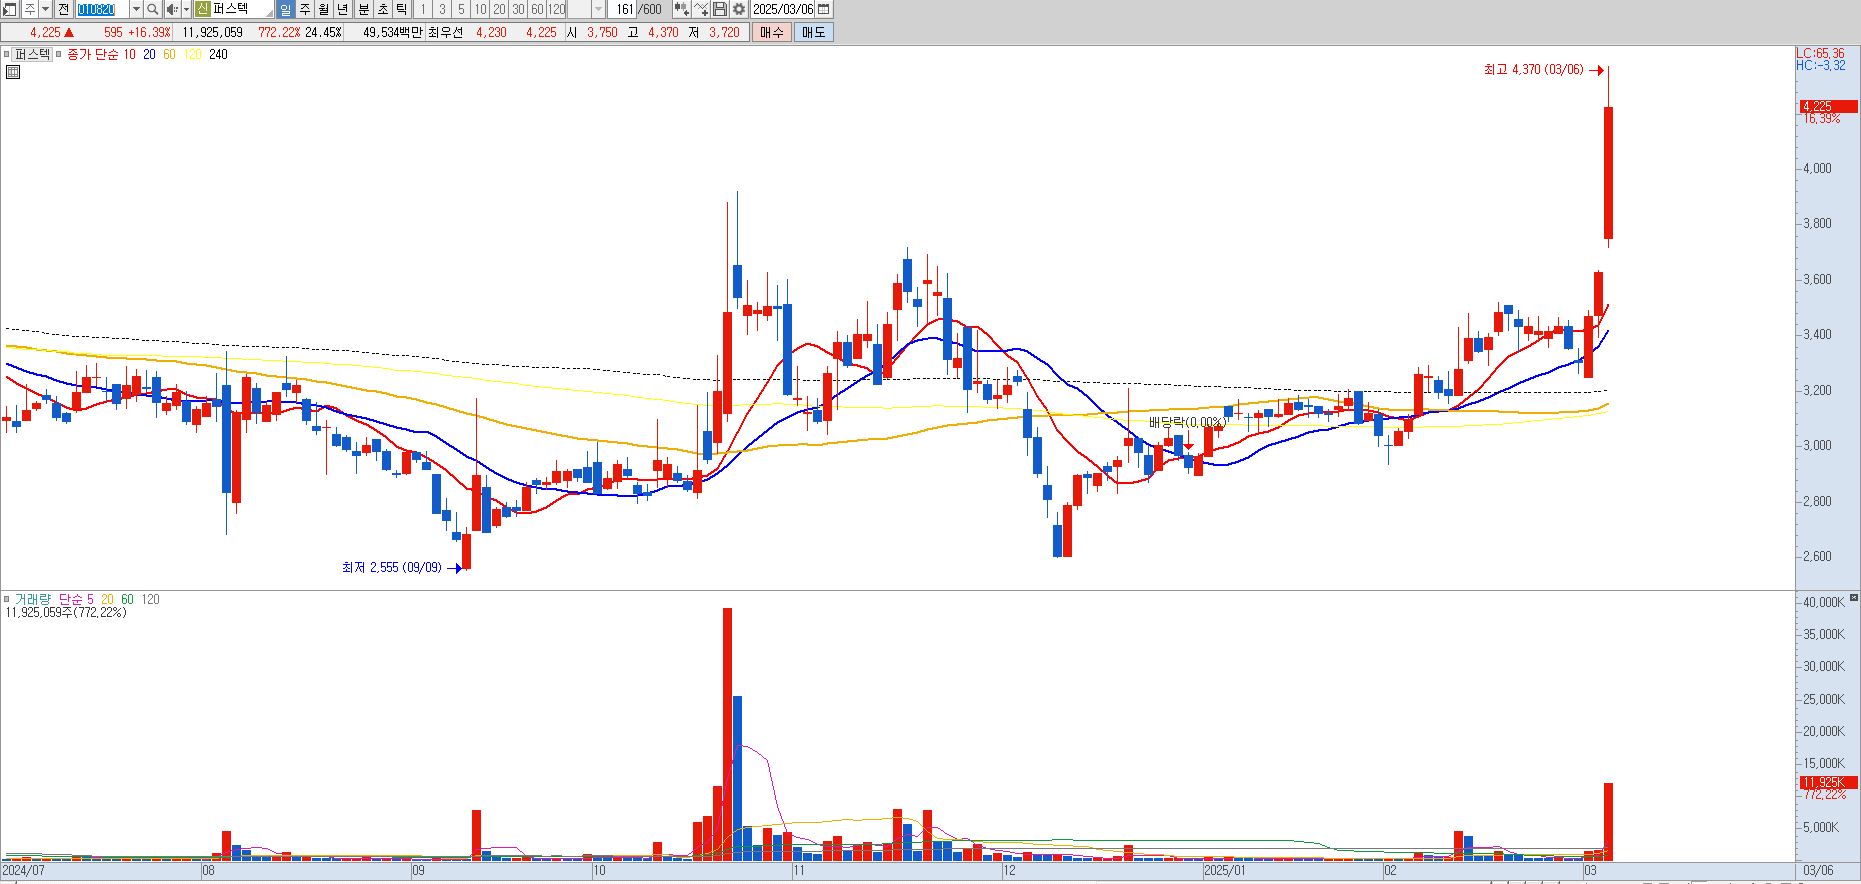Screen dimensions: 1861x884
Task: Click the moving average 10 legend value
Action: (x=129, y=54)
